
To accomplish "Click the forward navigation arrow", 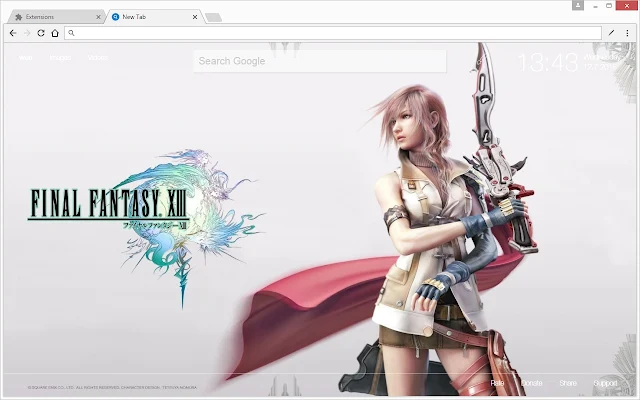I will pos(27,33).
